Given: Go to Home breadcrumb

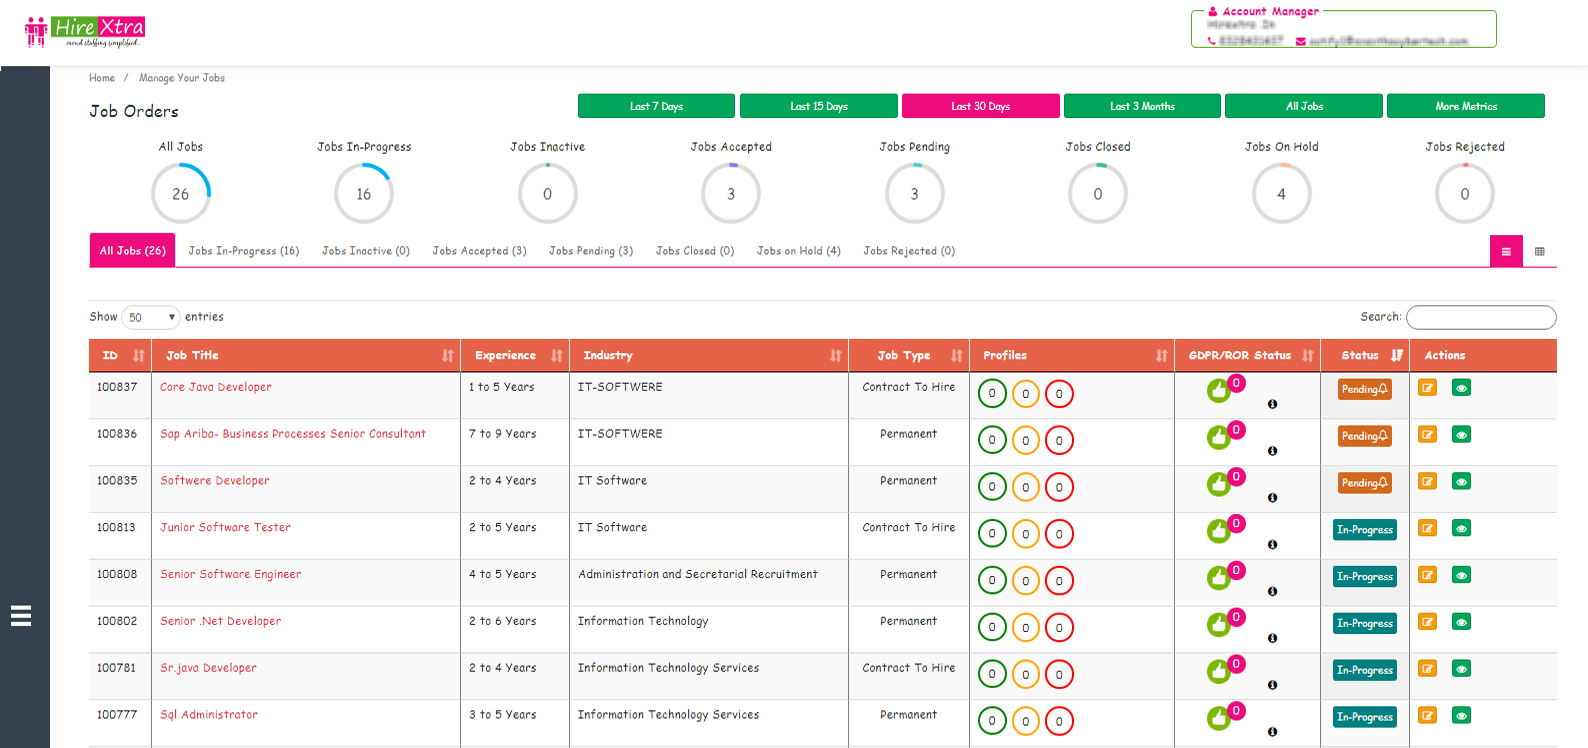Looking at the screenshot, I should click(x=102, y=78).
